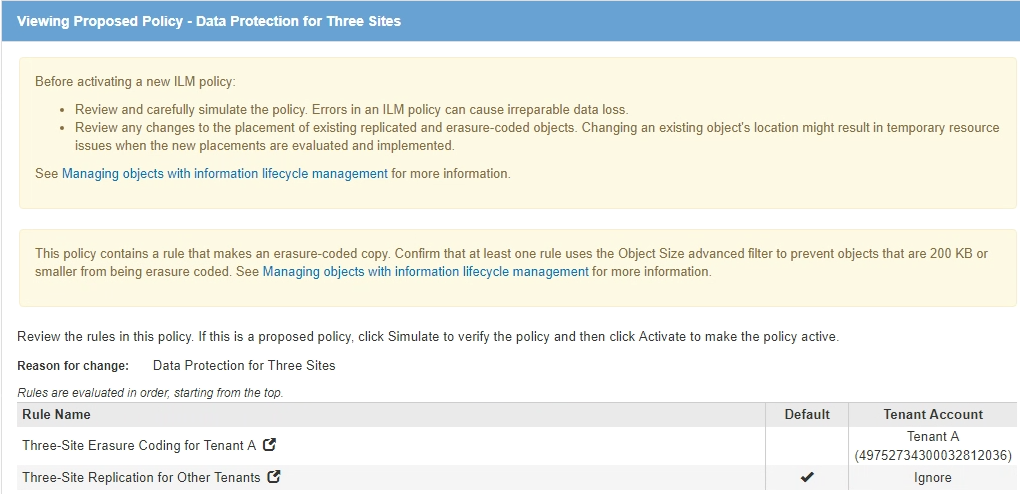Open external link icon for Replication rule
Viewport: 1020px width, 494px height.
point(274,477)
